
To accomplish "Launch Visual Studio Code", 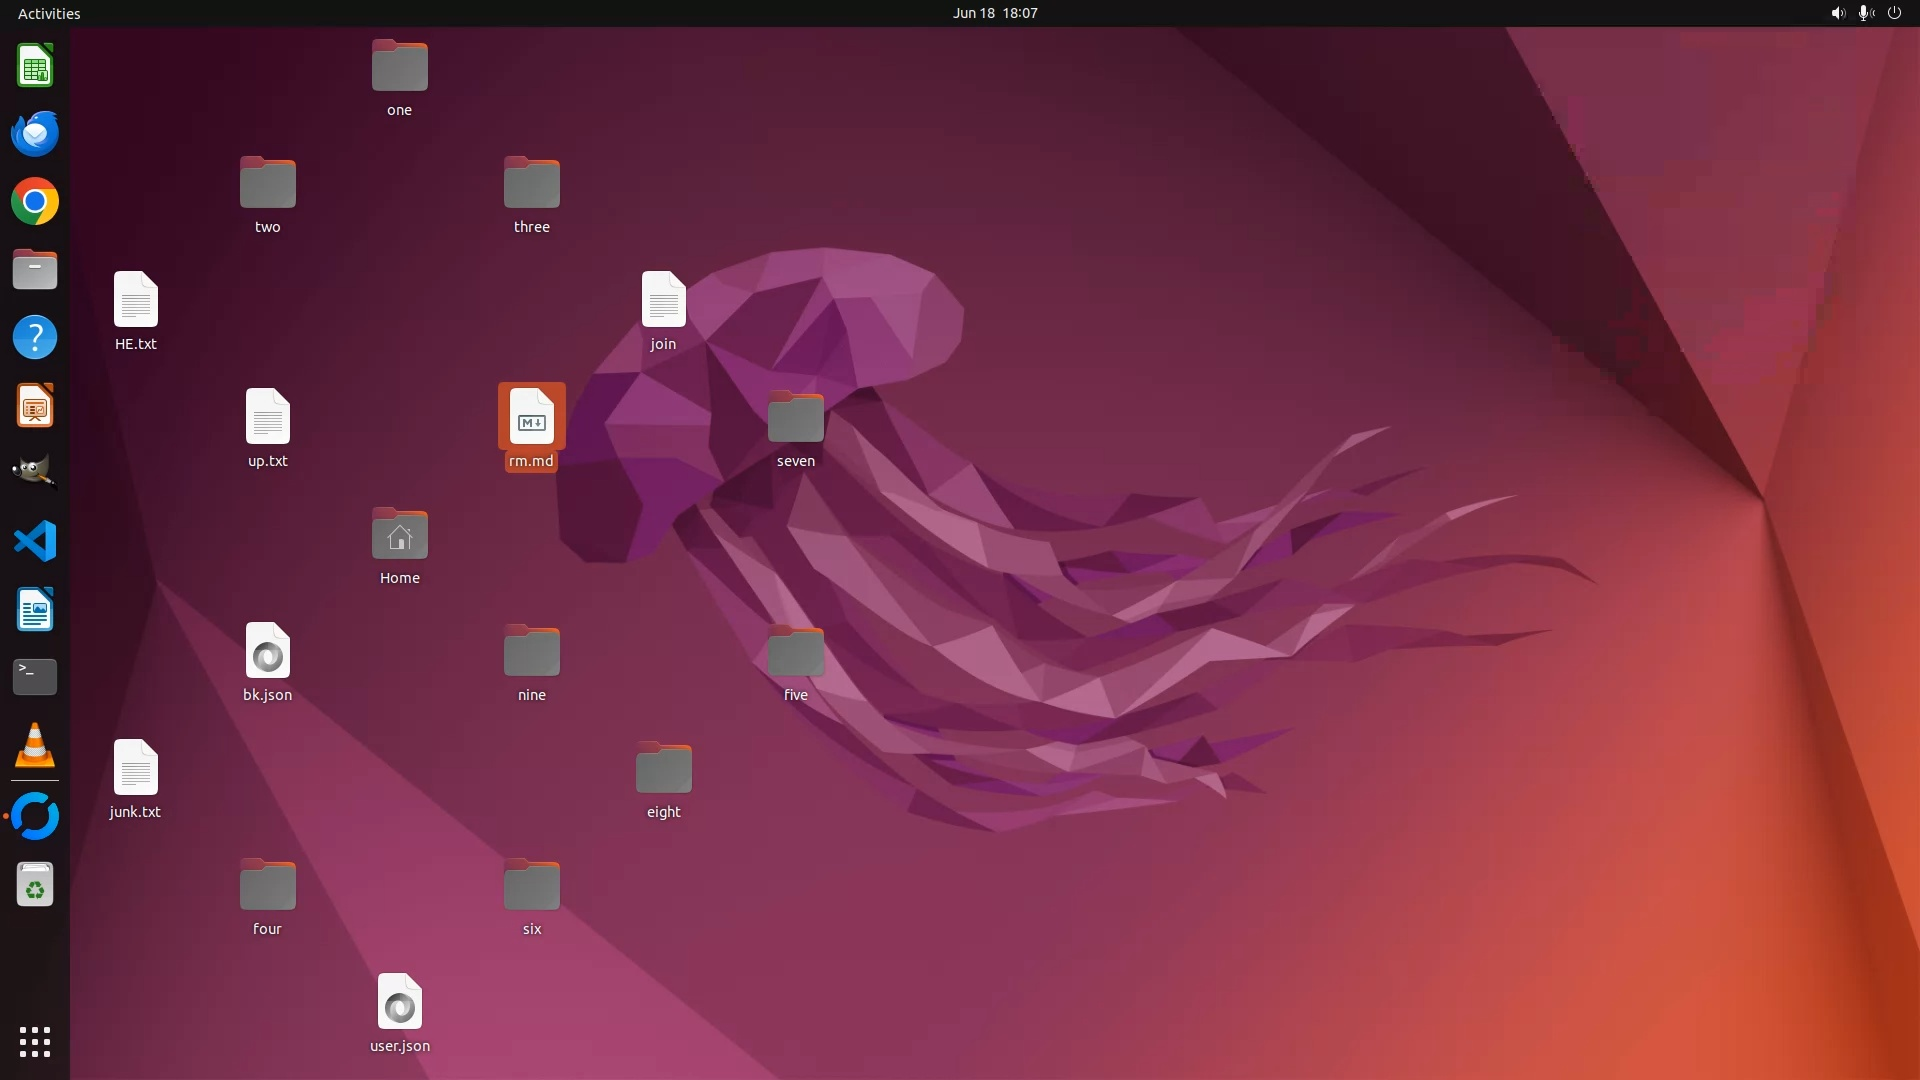I will coord(35,541).
